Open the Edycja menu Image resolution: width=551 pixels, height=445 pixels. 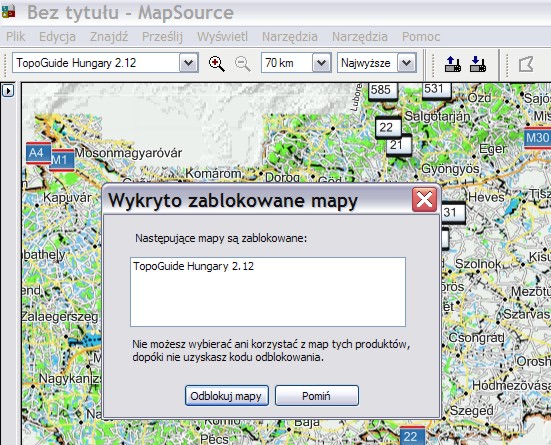[x=57, y=37]
